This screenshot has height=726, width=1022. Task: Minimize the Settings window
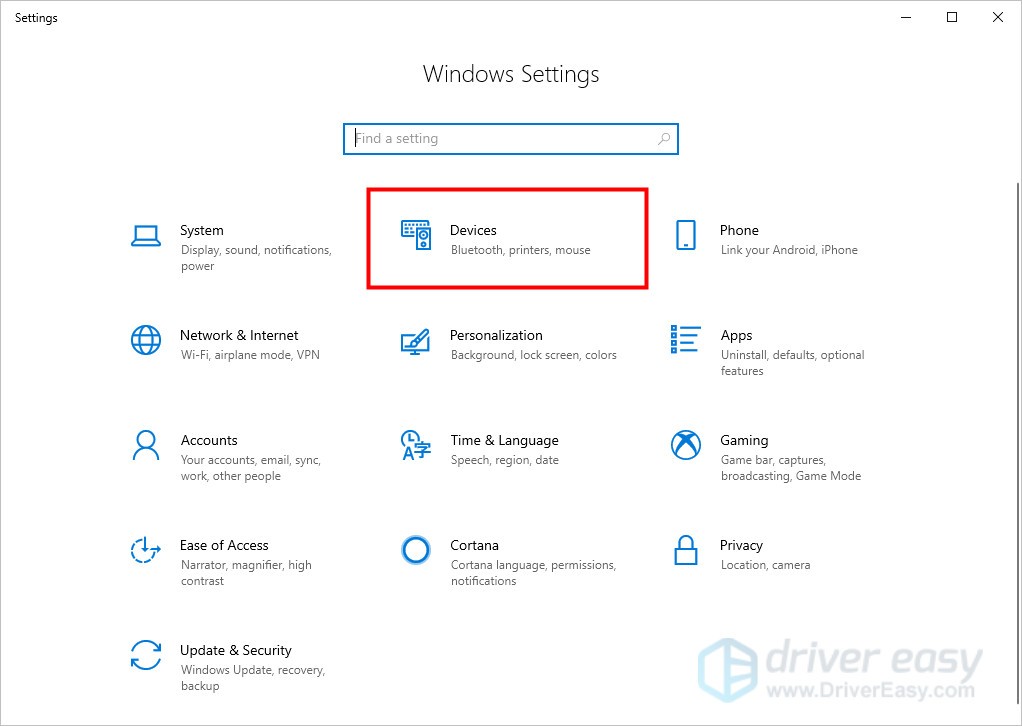pos(906,18)
